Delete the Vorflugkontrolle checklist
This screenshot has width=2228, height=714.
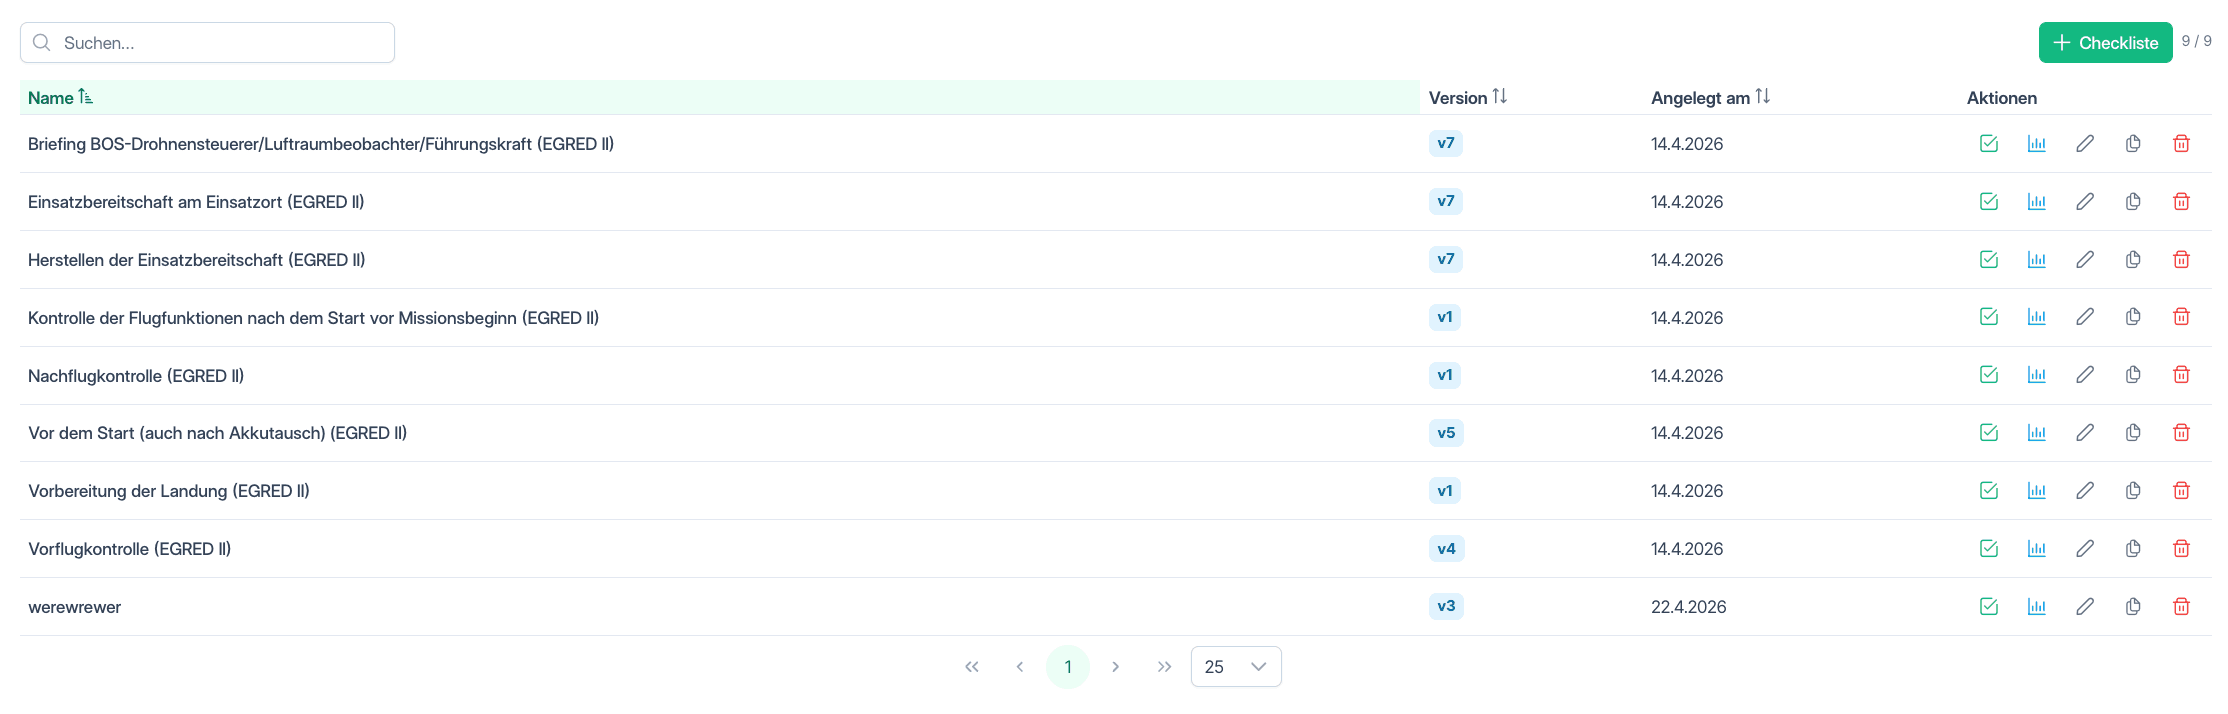(2181, 548)
